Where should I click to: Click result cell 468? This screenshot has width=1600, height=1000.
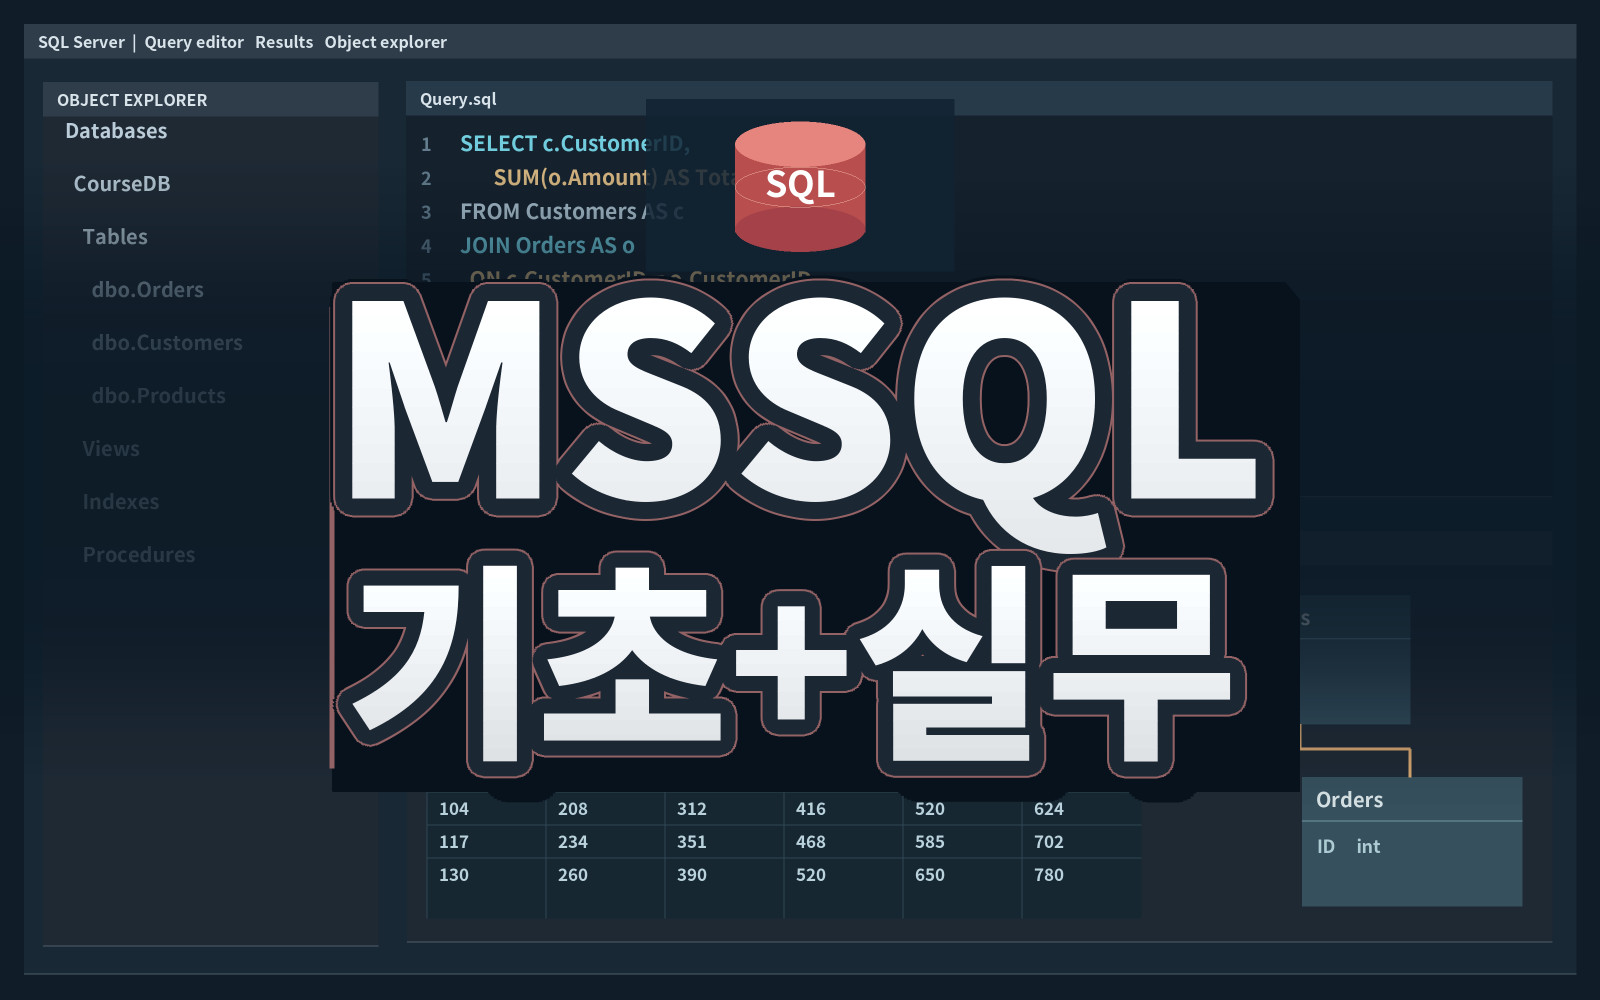[811, 842]
